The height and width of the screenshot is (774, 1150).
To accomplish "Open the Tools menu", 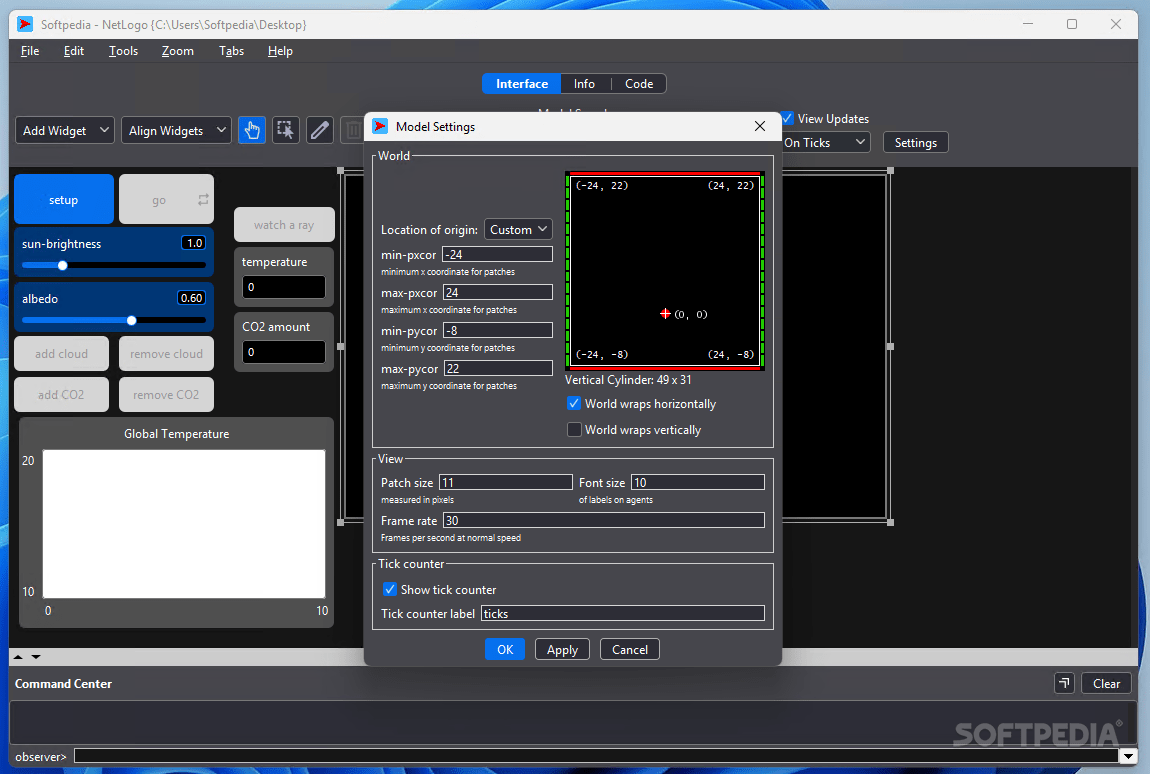I will (x=123, y=51).
